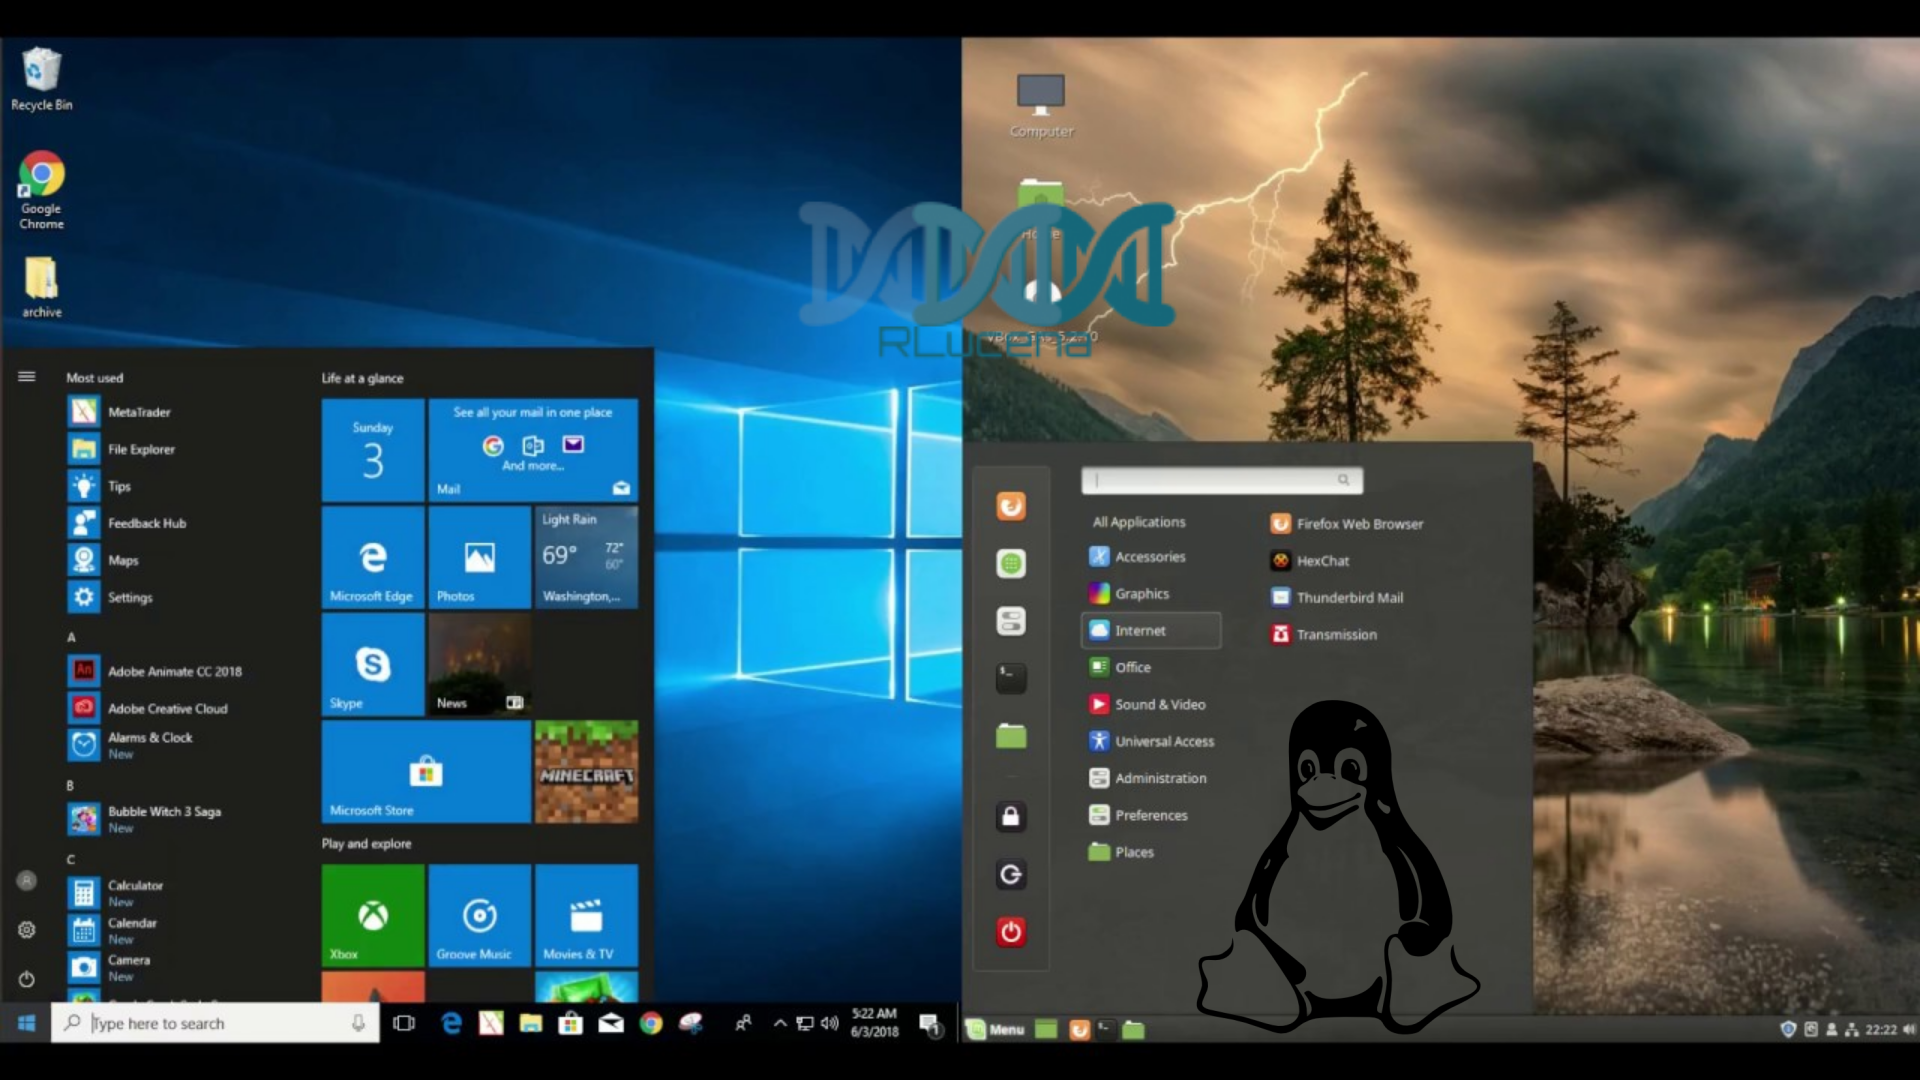Click the Mint Menu button on panel
This screenshot has height=1080, width=1920.
tap(996, 1029)
